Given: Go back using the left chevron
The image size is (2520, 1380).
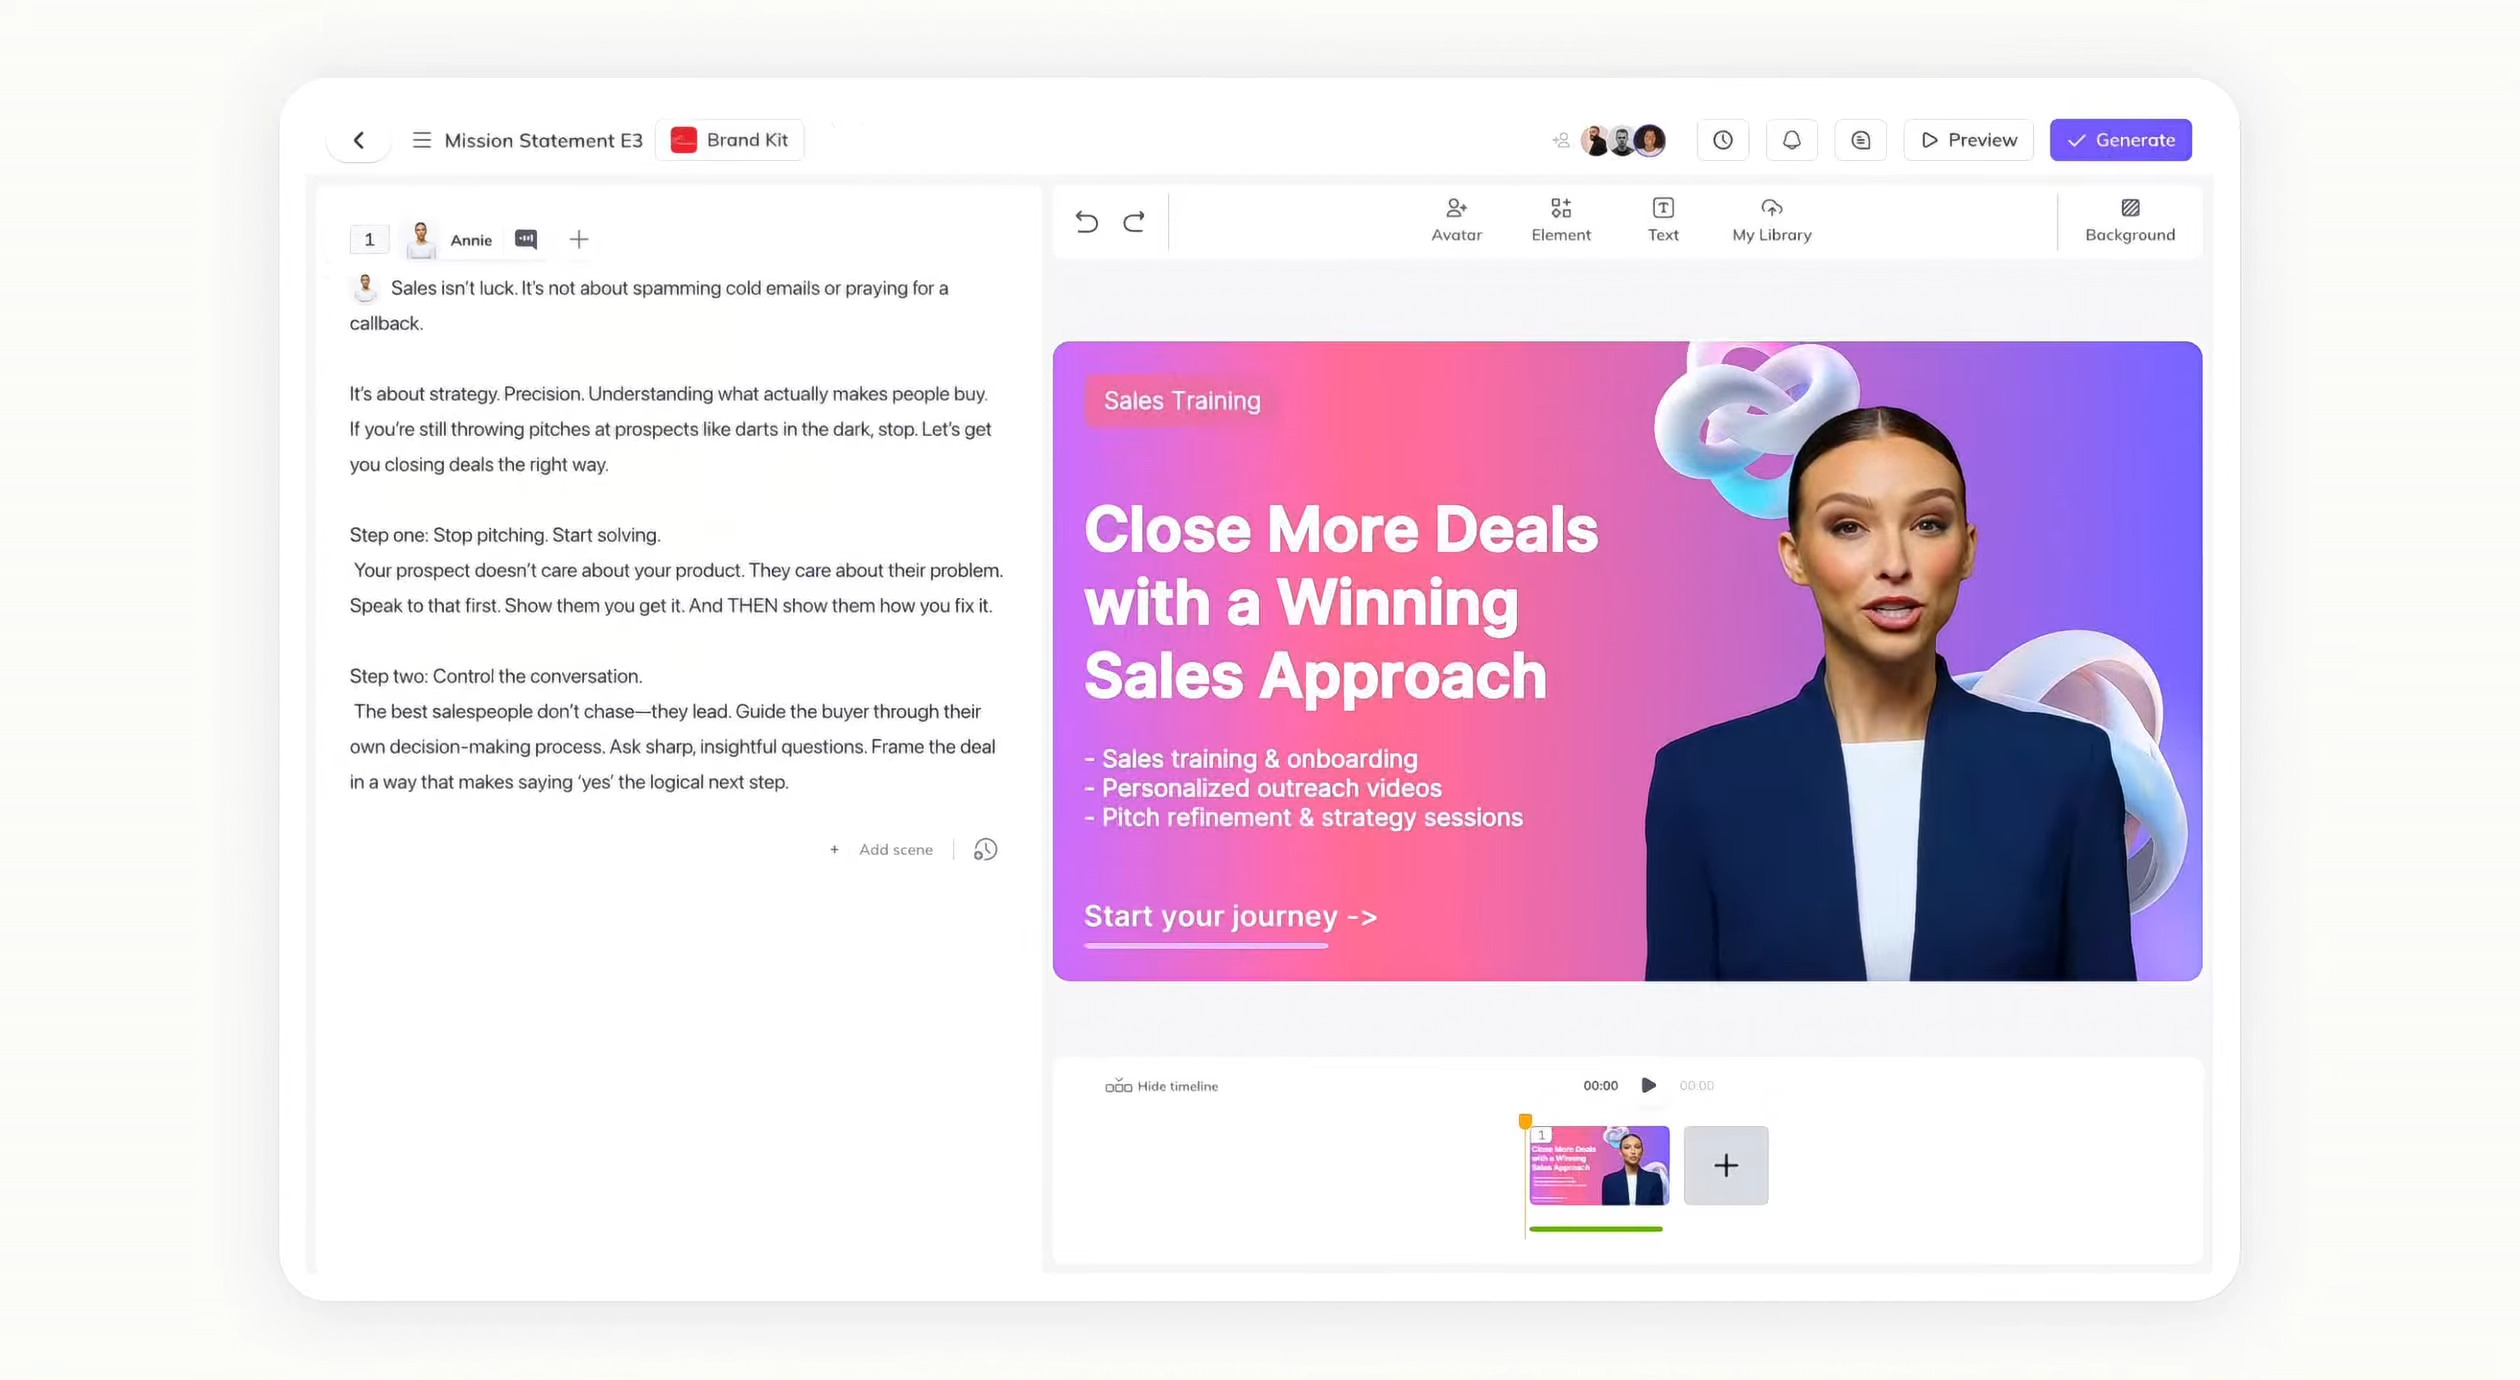Looking at the screenshot, I should (x=359, y=140).
